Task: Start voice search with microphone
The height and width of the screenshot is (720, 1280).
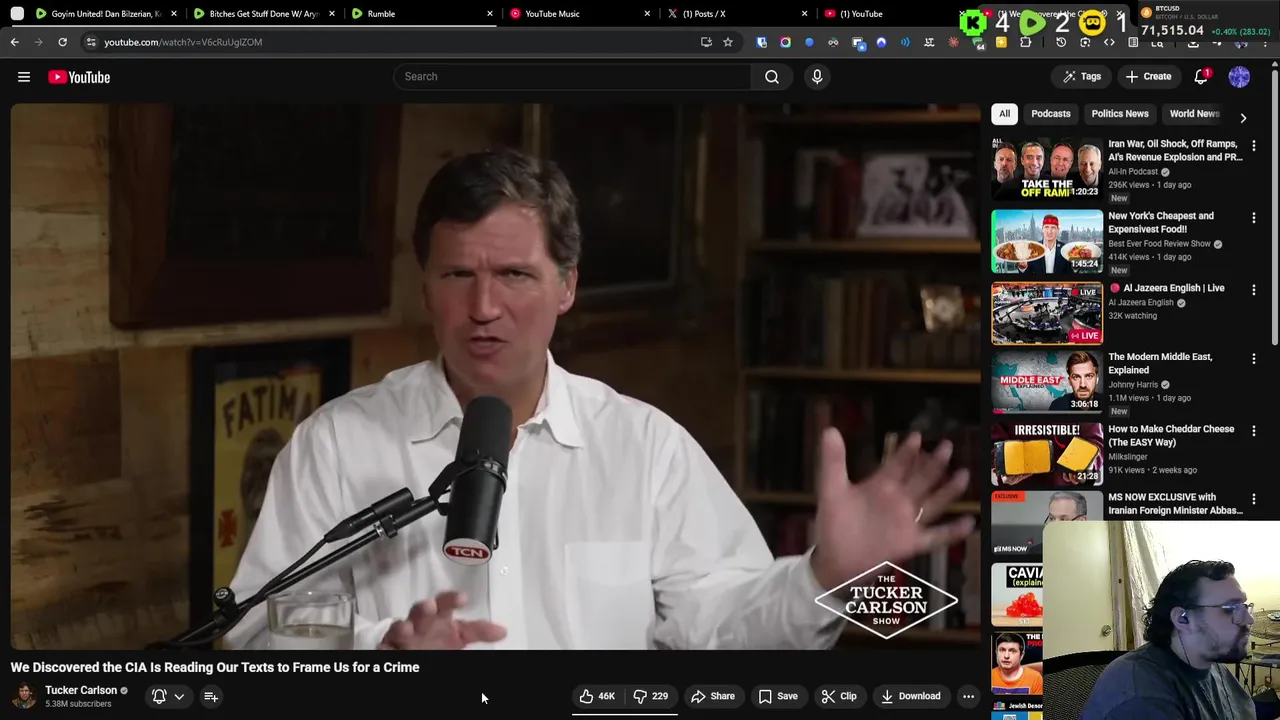Action: 817,76
